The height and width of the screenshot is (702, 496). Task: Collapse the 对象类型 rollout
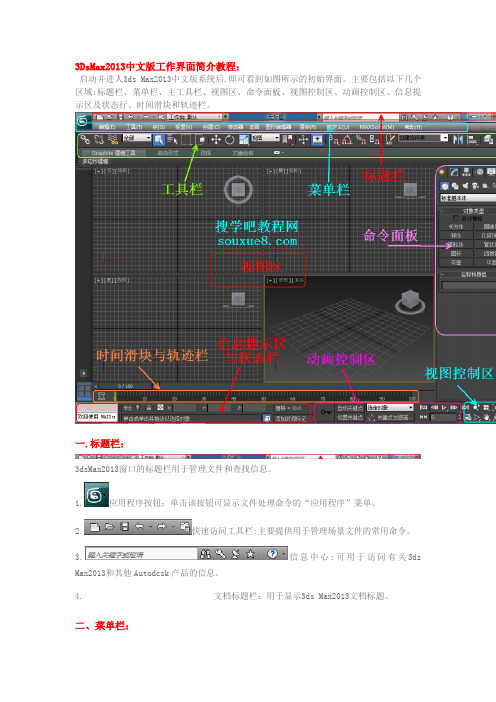click(468, 211)
